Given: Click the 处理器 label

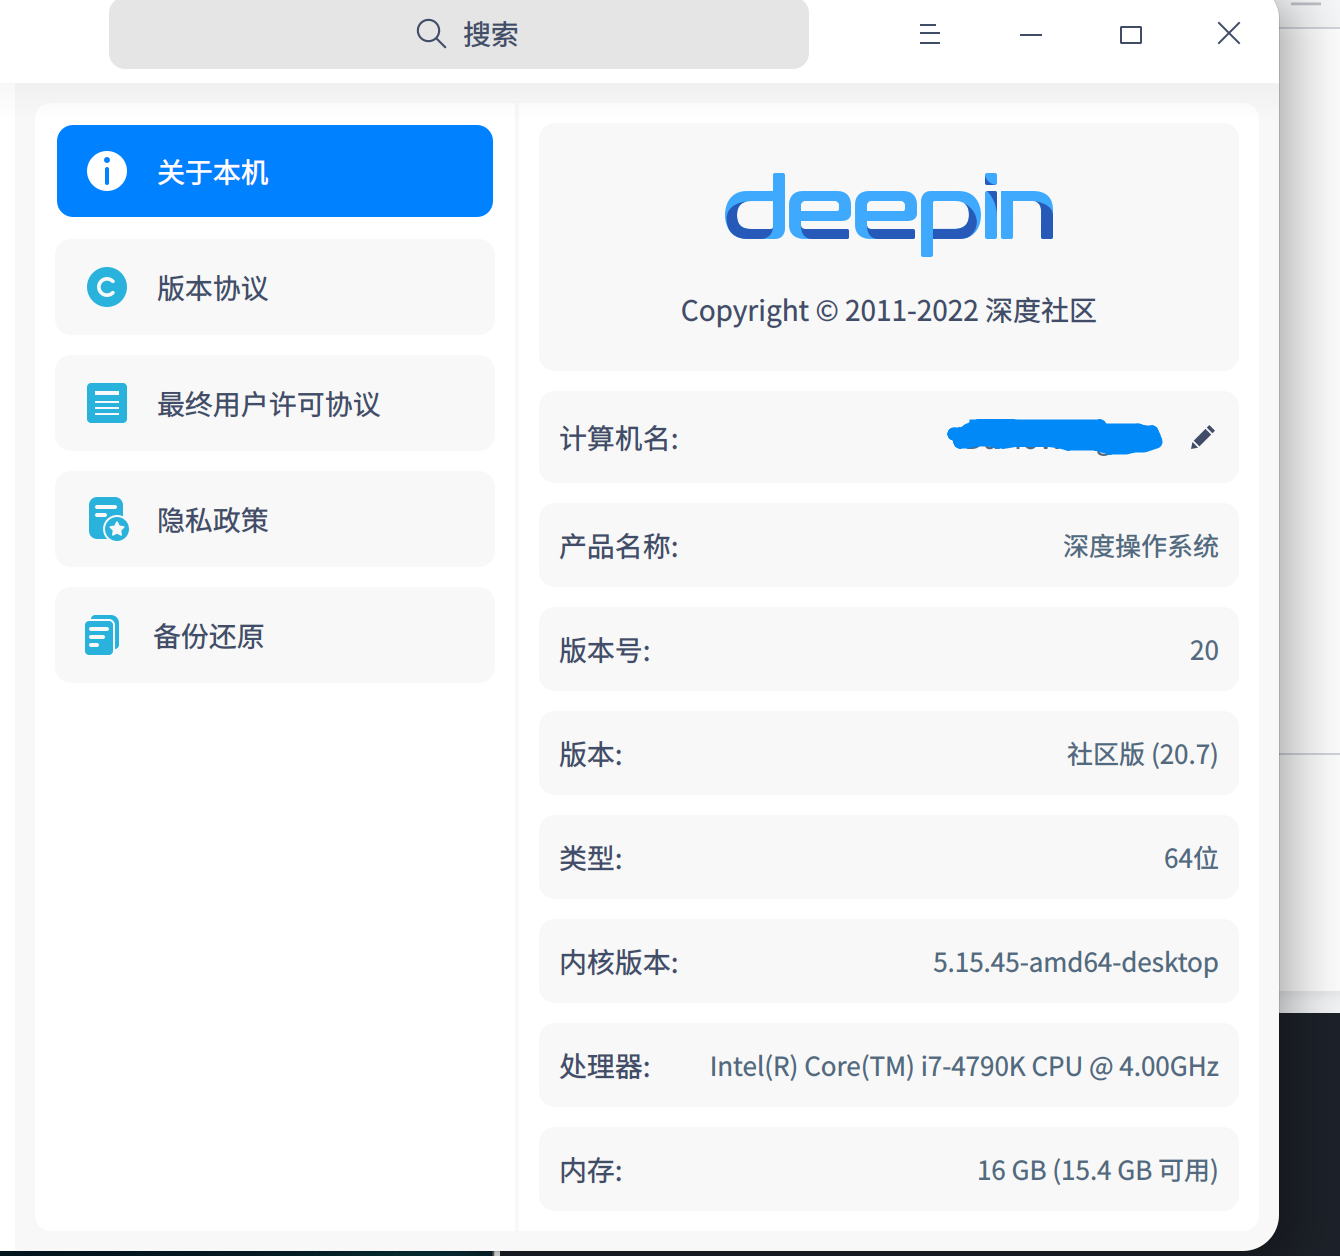Looking at the screenshot, I should [x=605, y=1066].
